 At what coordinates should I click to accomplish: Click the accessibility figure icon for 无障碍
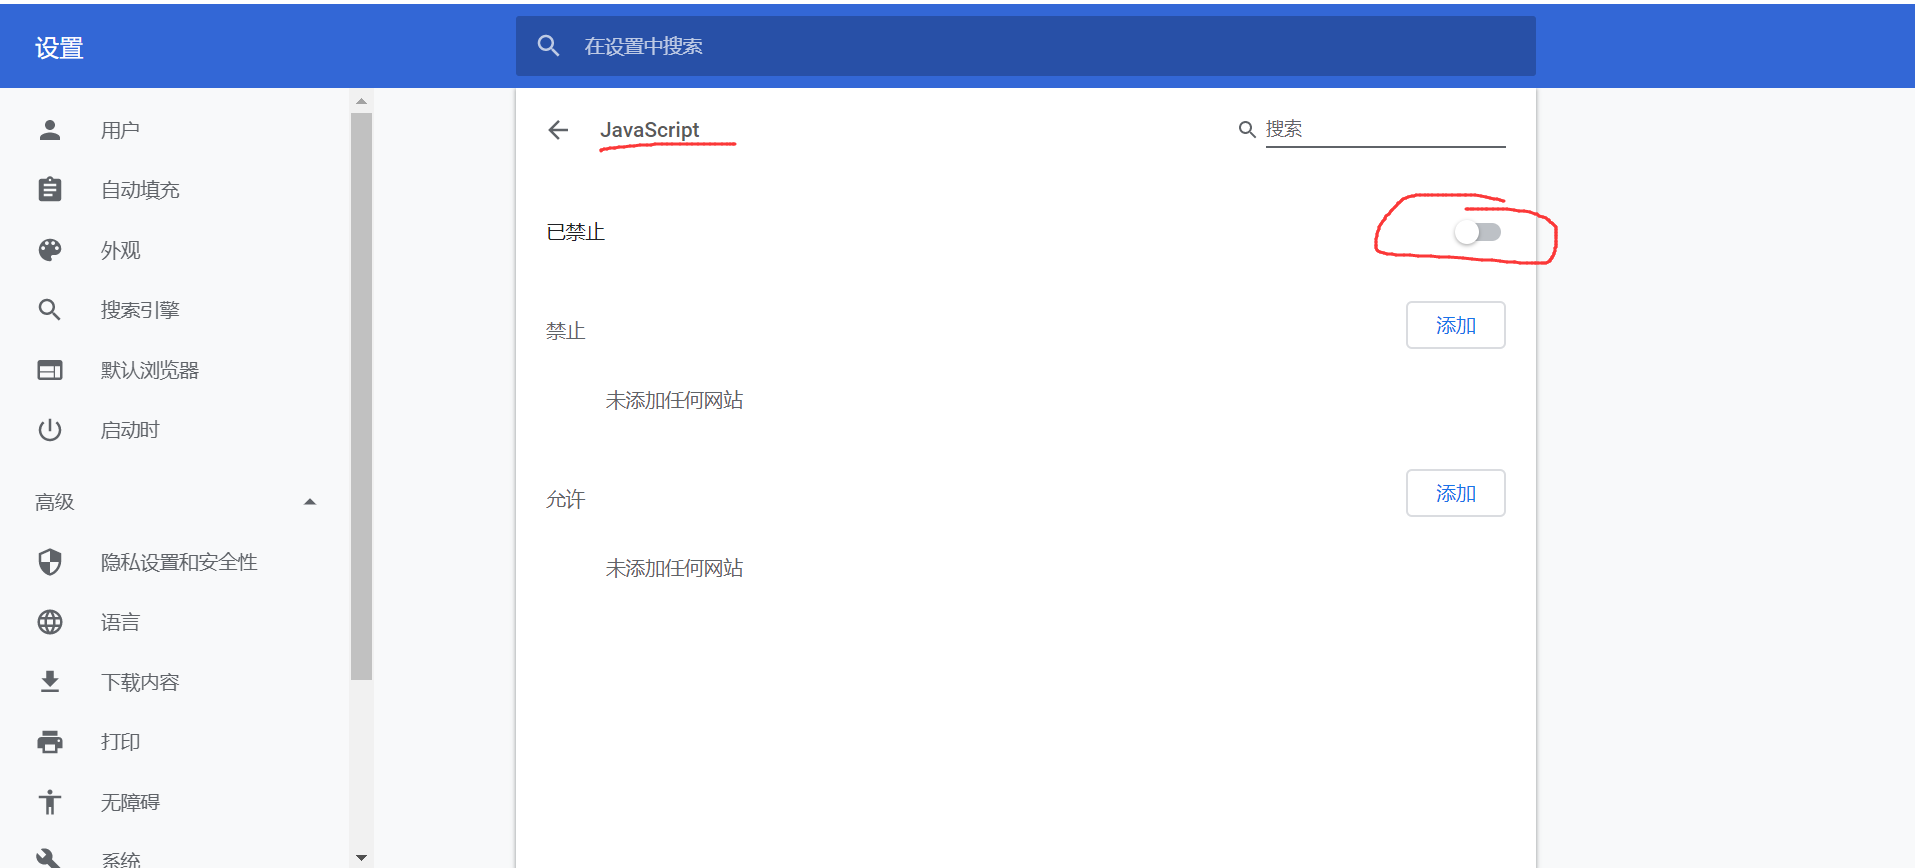50,802
